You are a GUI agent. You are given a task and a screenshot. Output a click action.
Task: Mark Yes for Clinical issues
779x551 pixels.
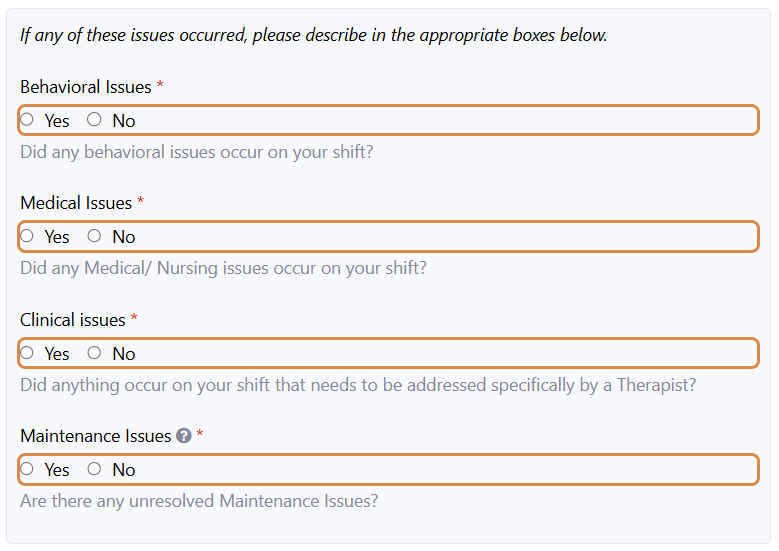[27, 353]
